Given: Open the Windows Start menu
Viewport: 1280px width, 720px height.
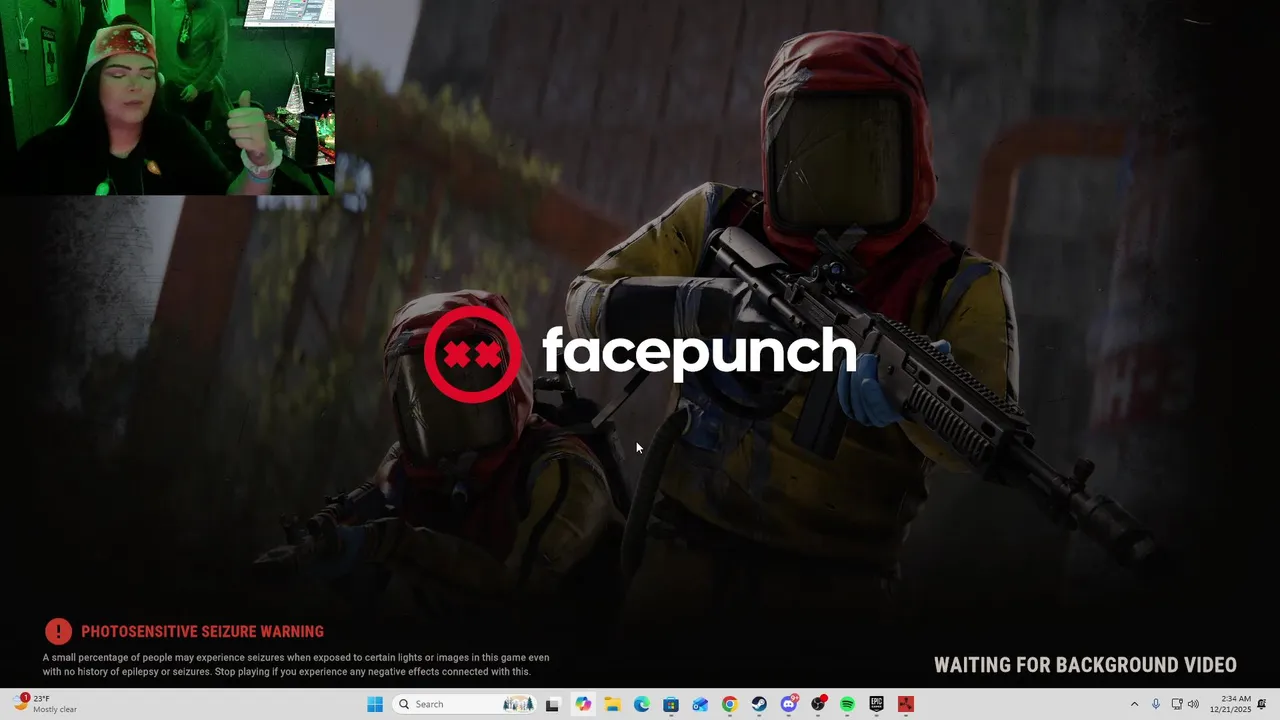Looking at the screenshot, I should [375, 704].
